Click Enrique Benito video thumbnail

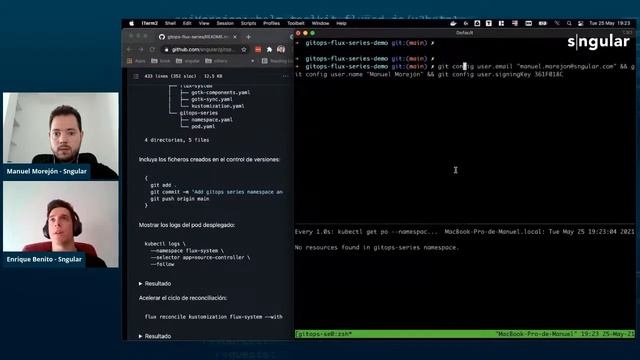[x=61, y=224]
